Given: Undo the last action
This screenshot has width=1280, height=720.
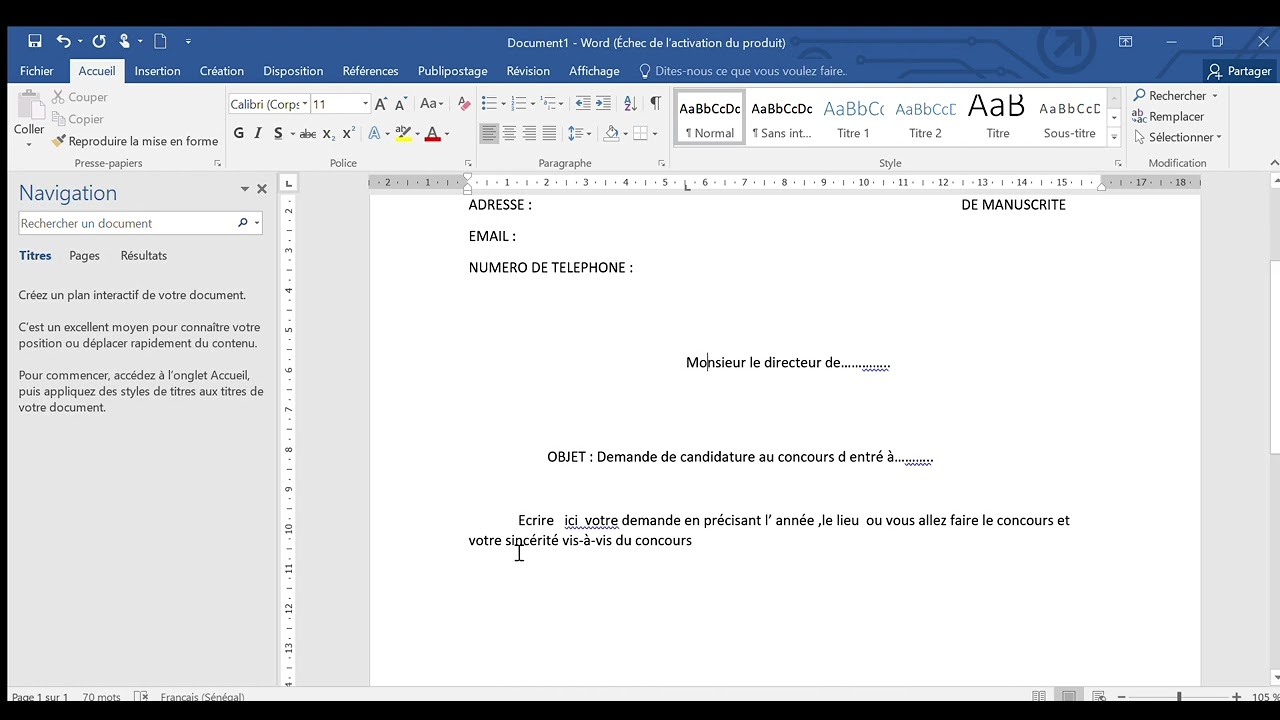Looking at the screenshot, I should [x=63, y=41].
